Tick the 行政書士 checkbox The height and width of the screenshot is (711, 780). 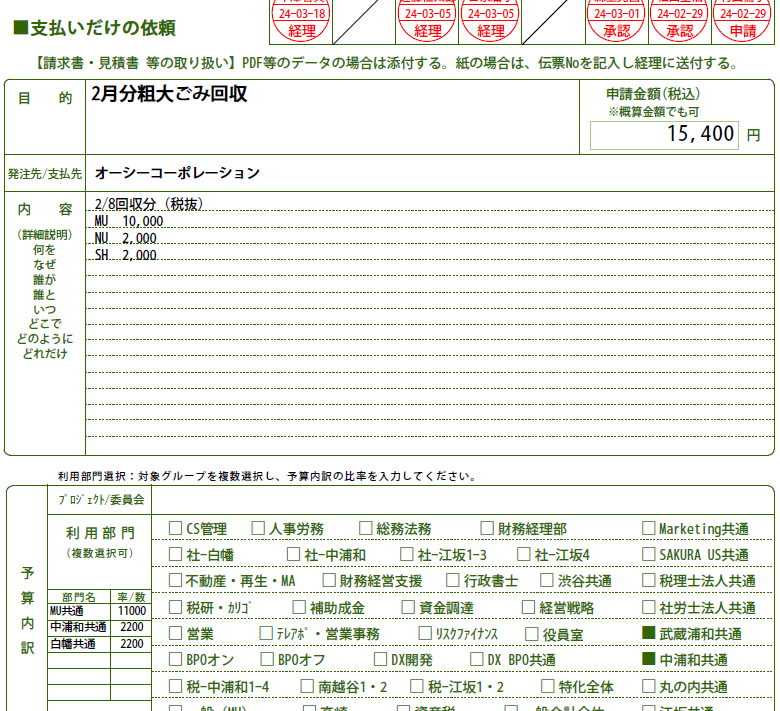453,580
